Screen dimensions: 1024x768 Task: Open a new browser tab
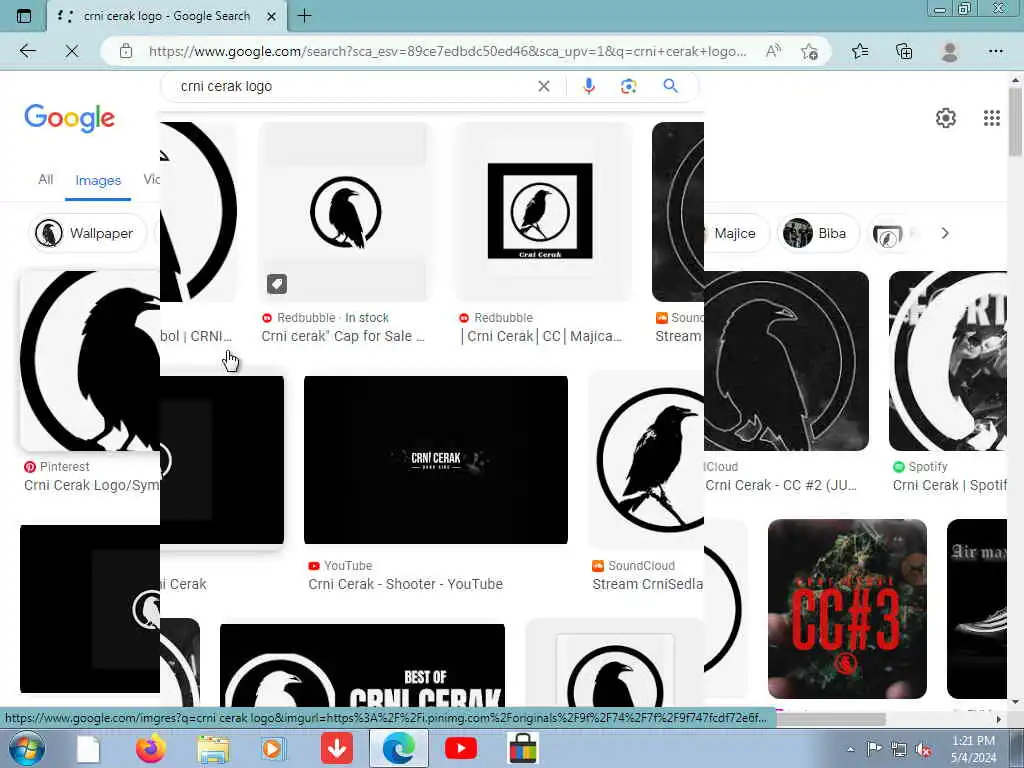click(304, 16)
